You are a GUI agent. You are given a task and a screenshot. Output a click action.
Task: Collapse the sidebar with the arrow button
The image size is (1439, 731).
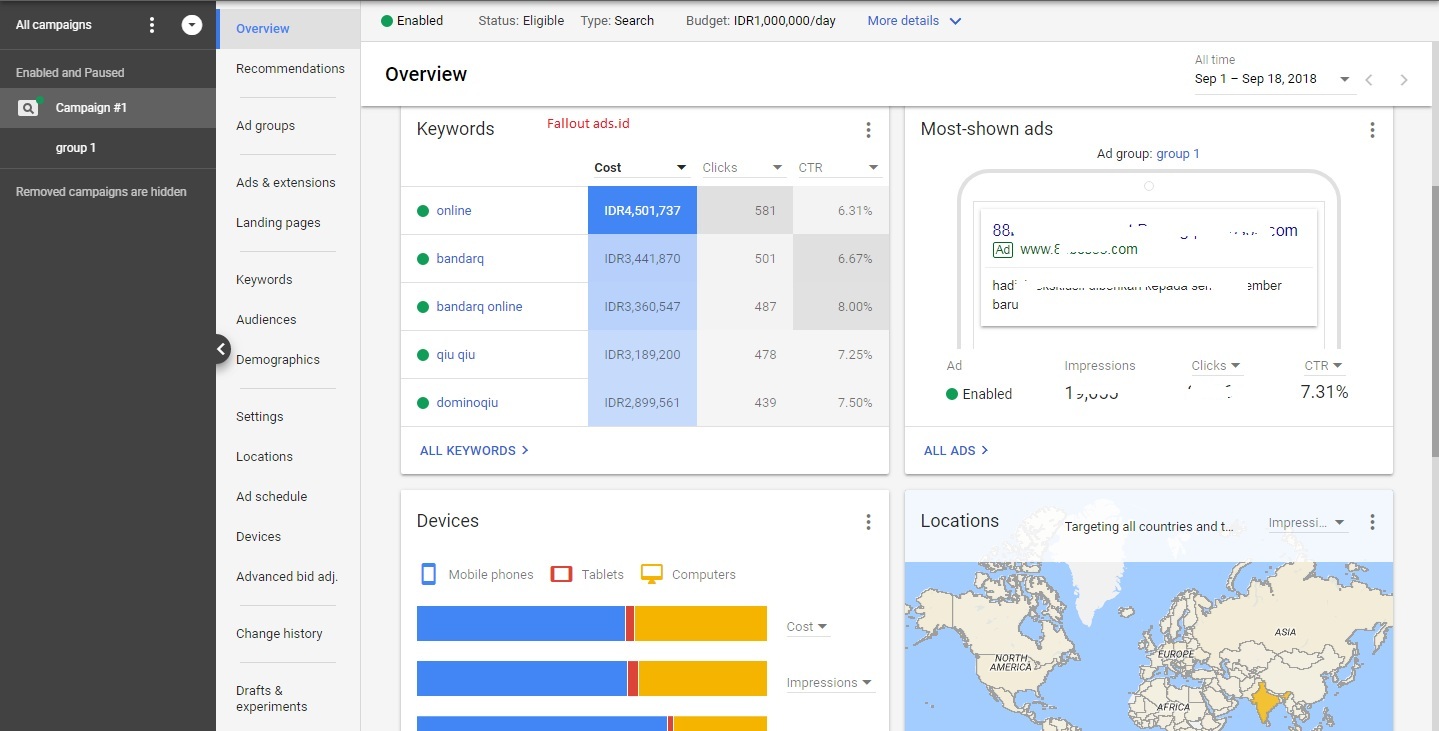(x=221, y=349)
